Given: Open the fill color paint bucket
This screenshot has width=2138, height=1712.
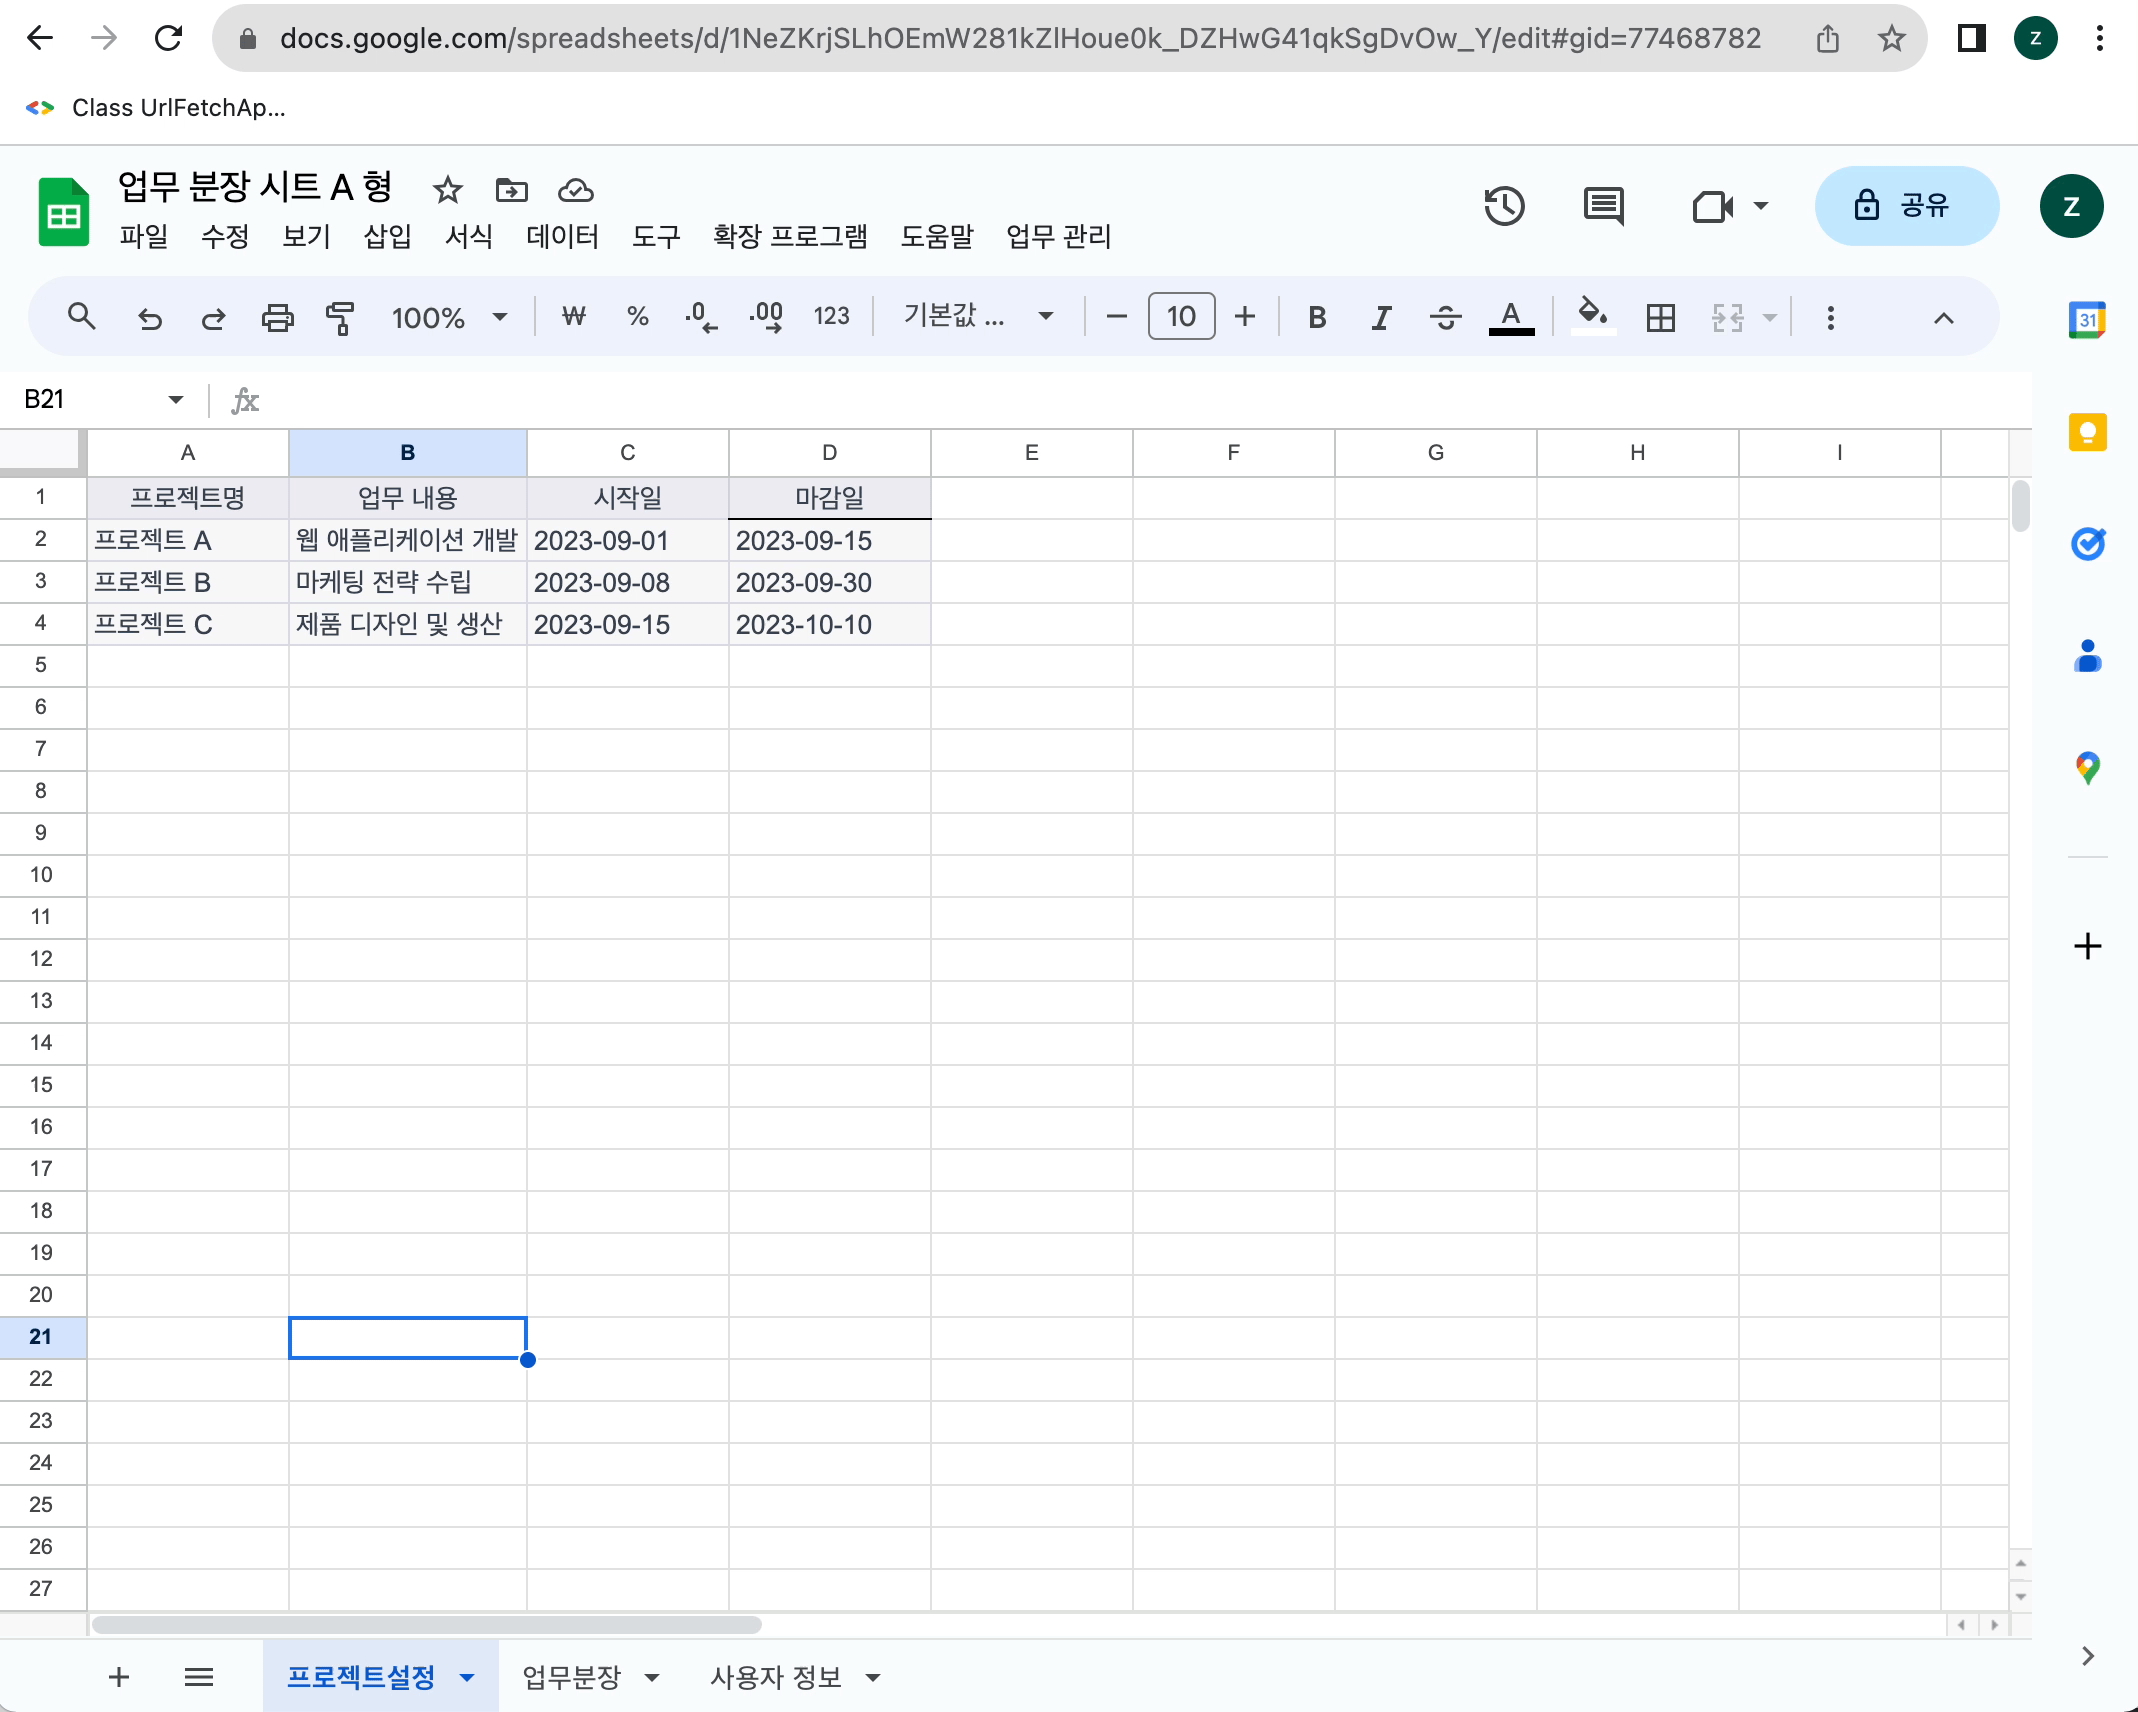Looking at the screenshot, I should [1592, 316].
